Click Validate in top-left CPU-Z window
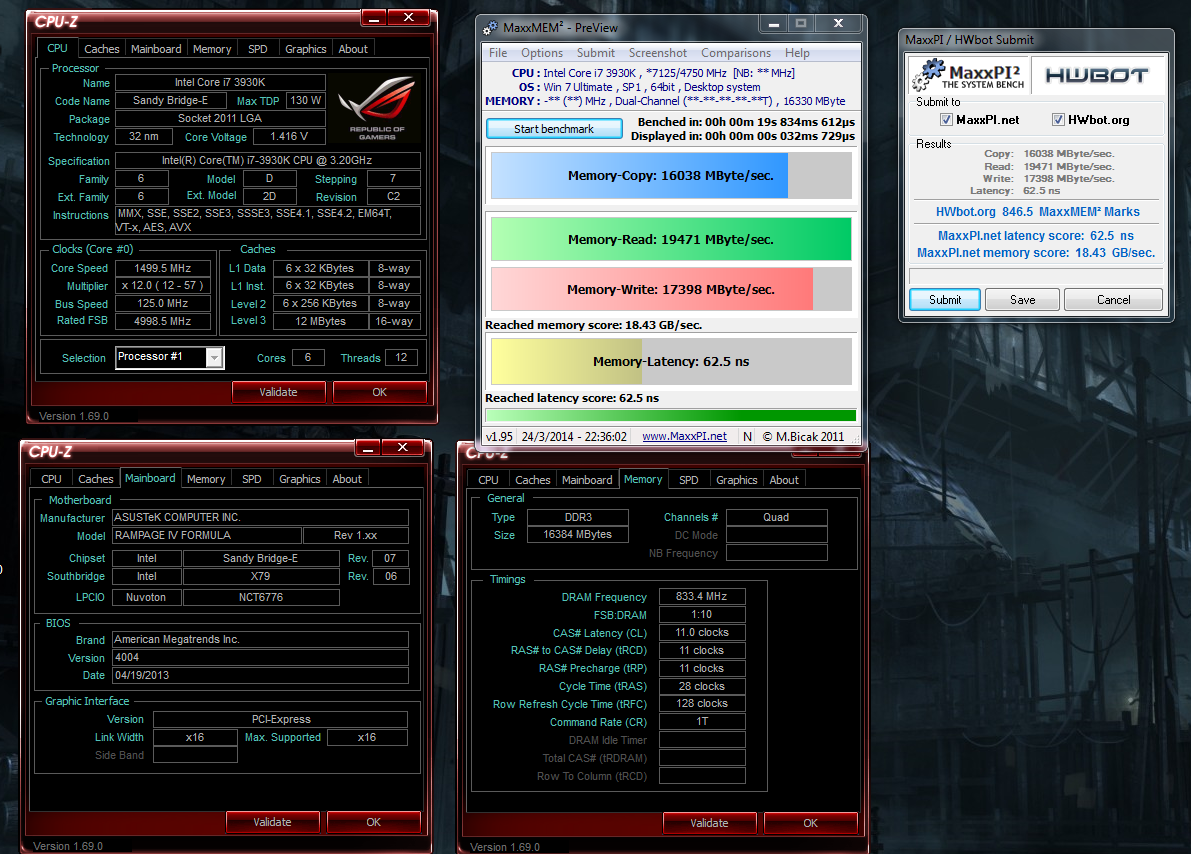The width and height of the screenshot is (1191, 854). [278, 392]
